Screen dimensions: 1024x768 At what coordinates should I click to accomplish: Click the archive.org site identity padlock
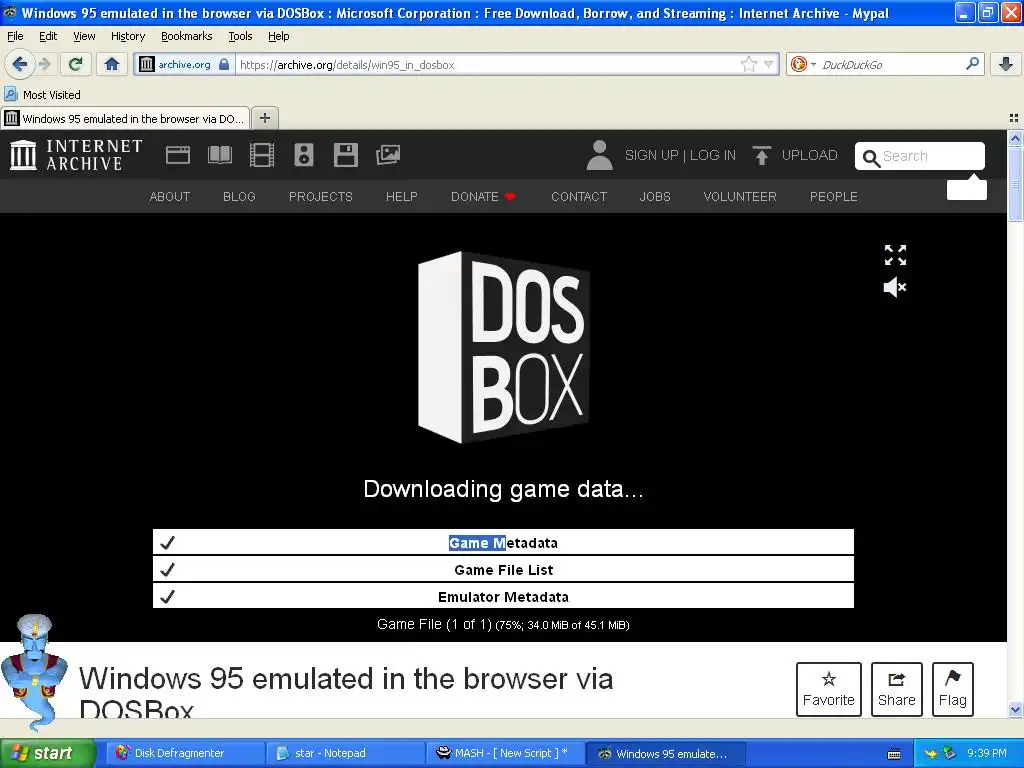(224, 64)
